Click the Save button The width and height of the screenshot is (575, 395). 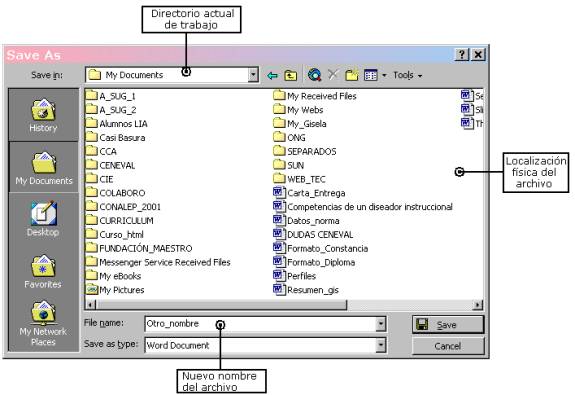(448, 325)
